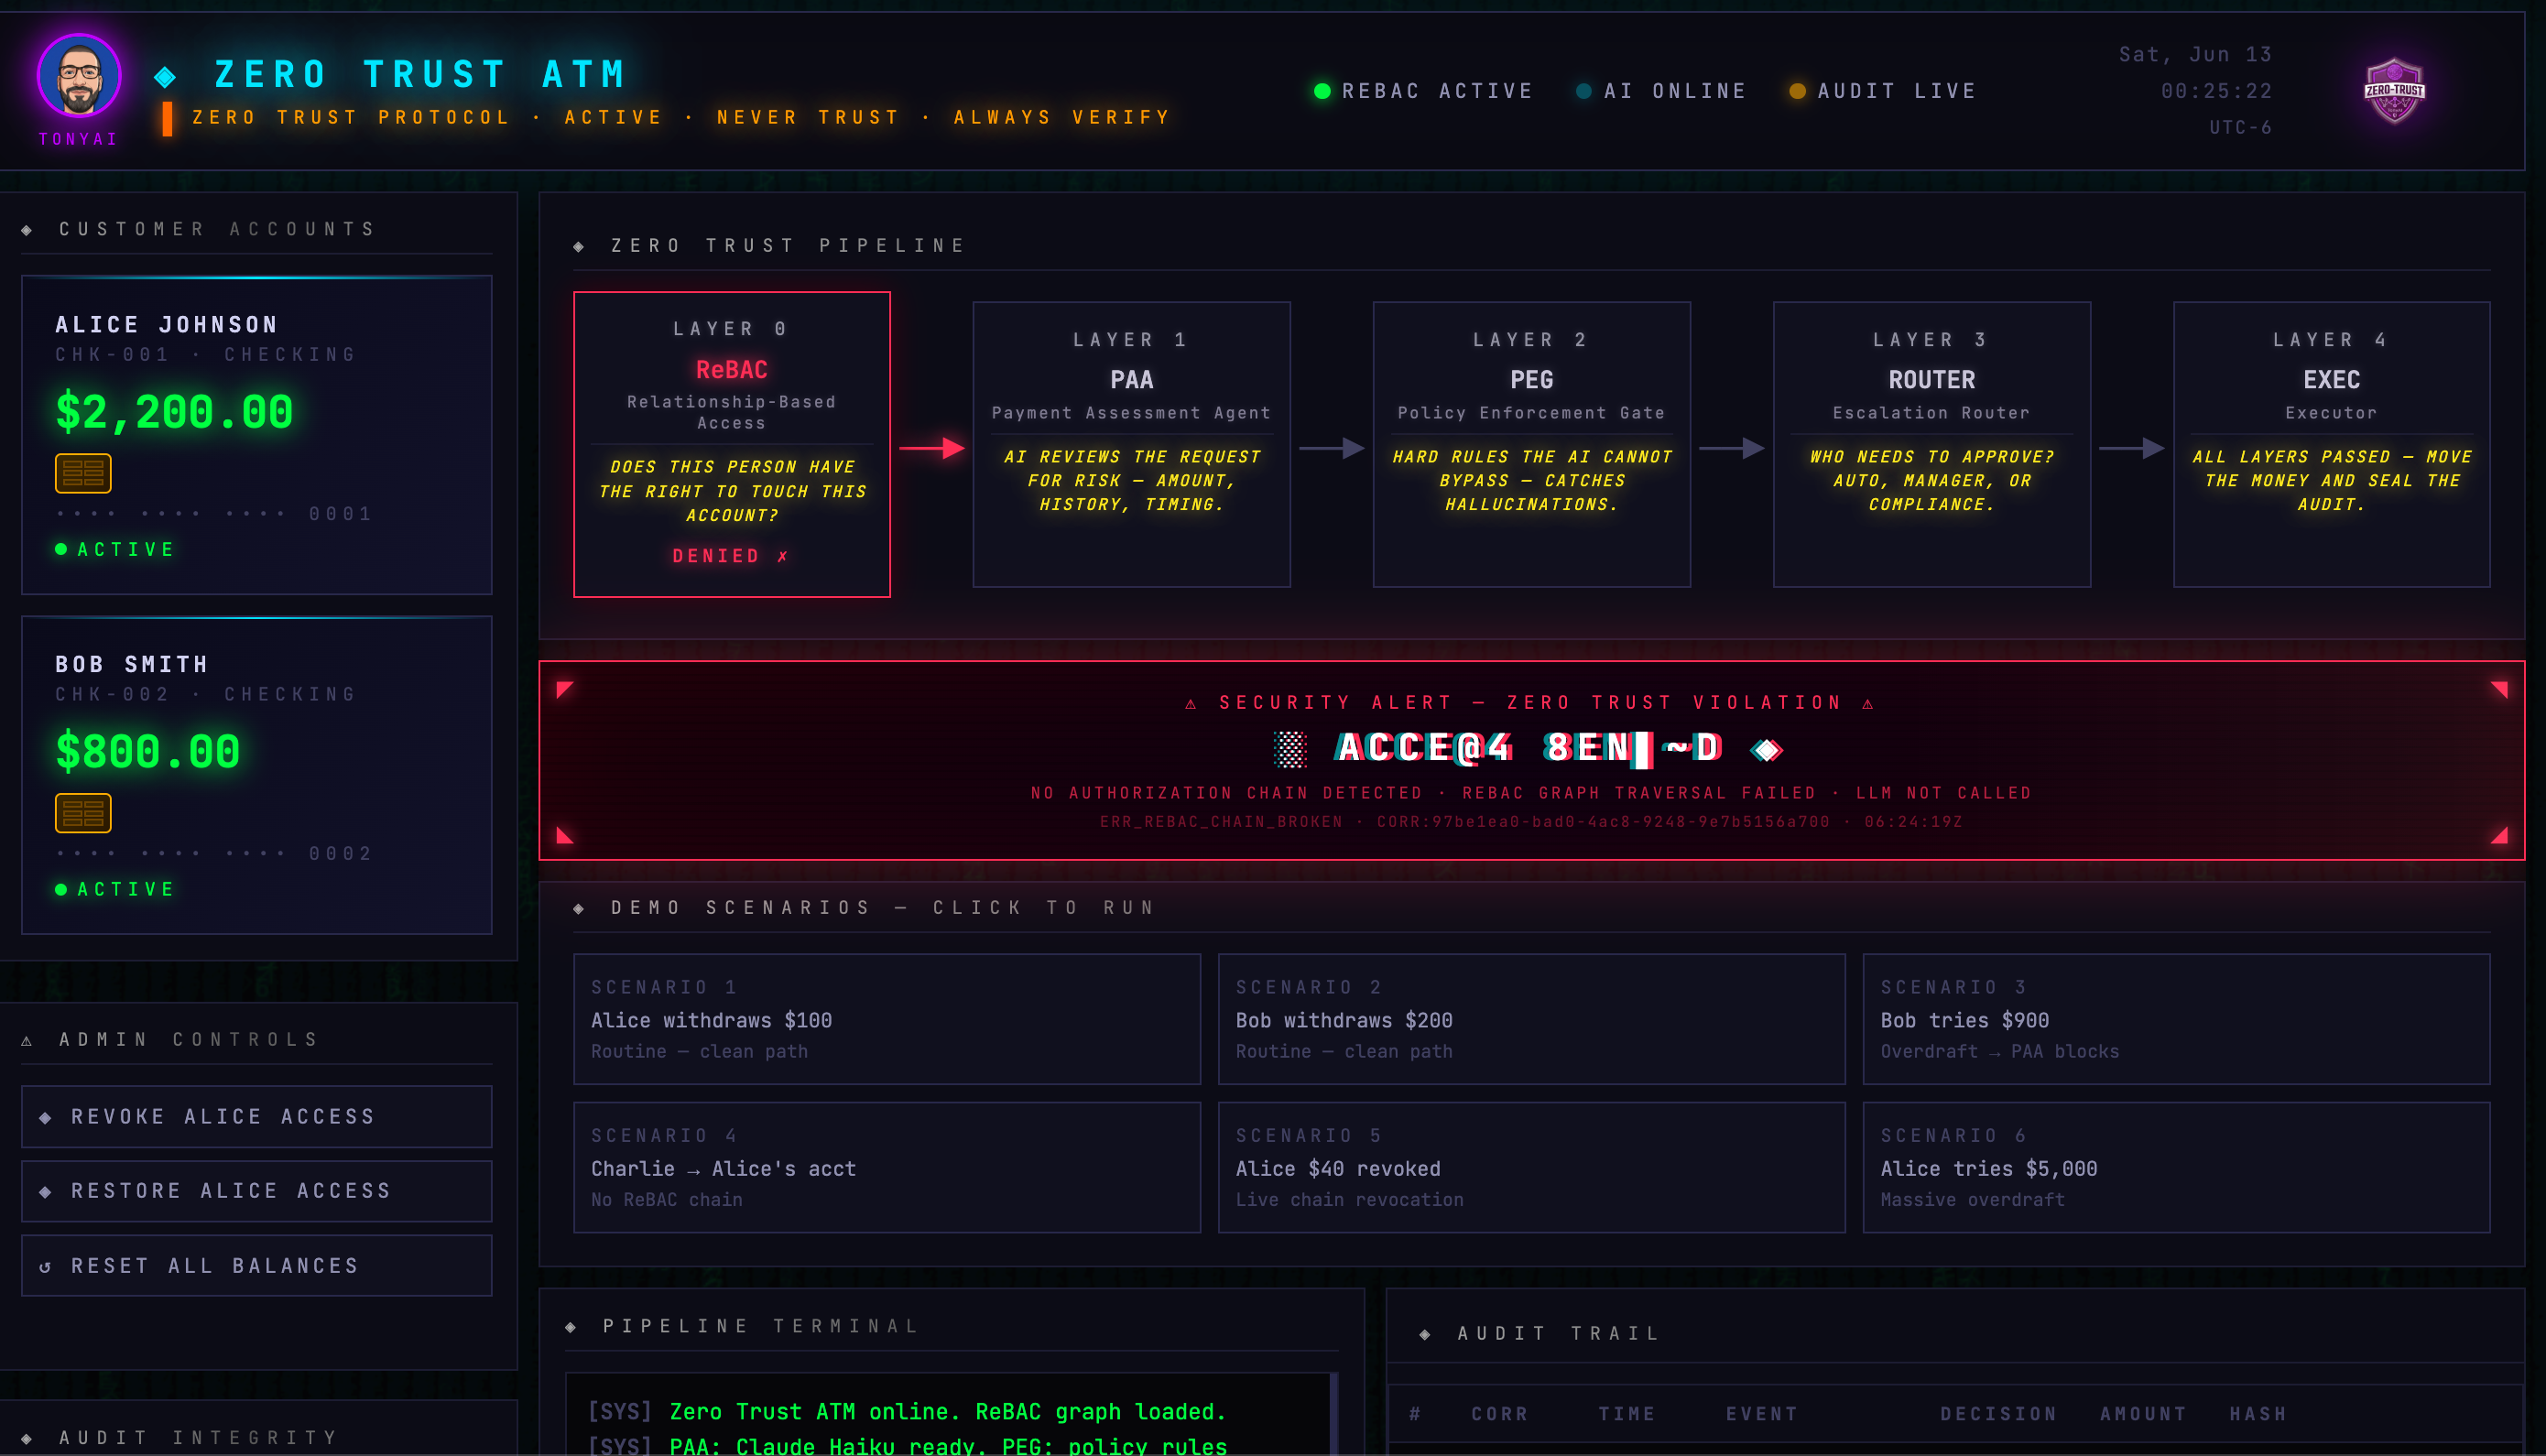Click the EVENT column header in Audit Trail
Image resolution: width=2546 pixels, height=1456 pixels.
pos(1762,1414)
